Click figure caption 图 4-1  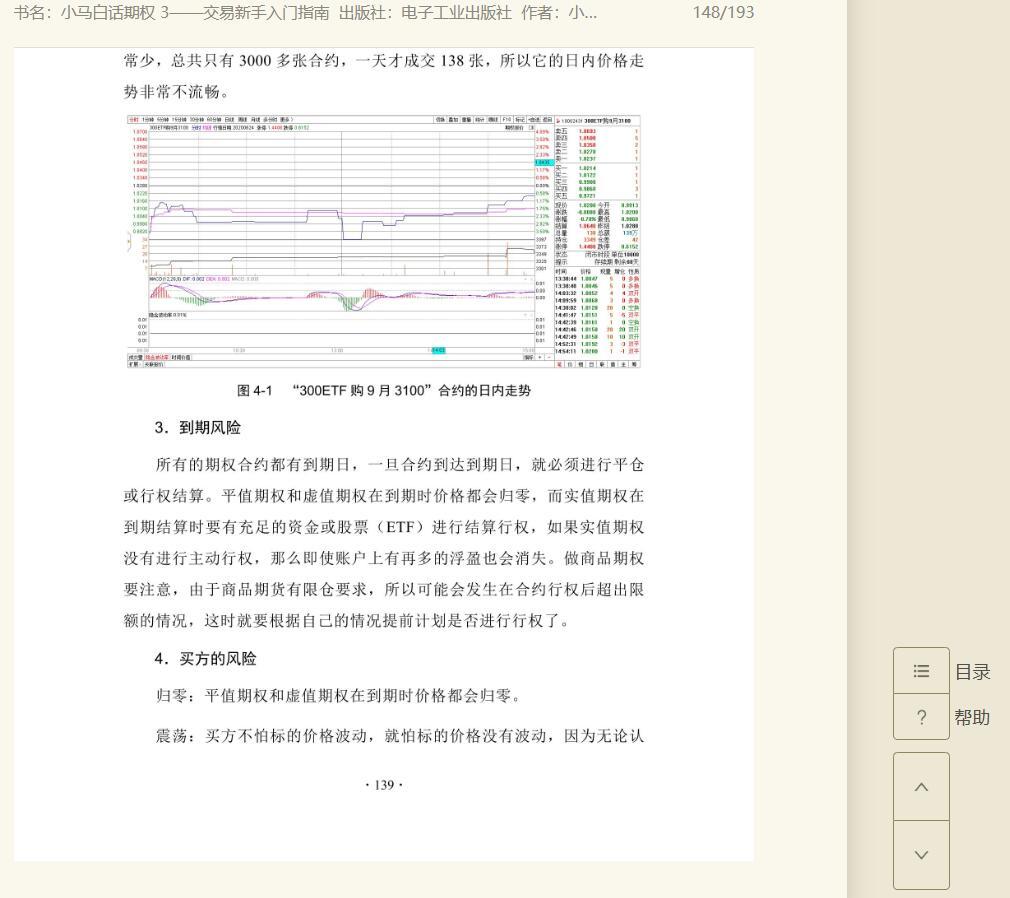pyautogui.click(x=383, y=391)
